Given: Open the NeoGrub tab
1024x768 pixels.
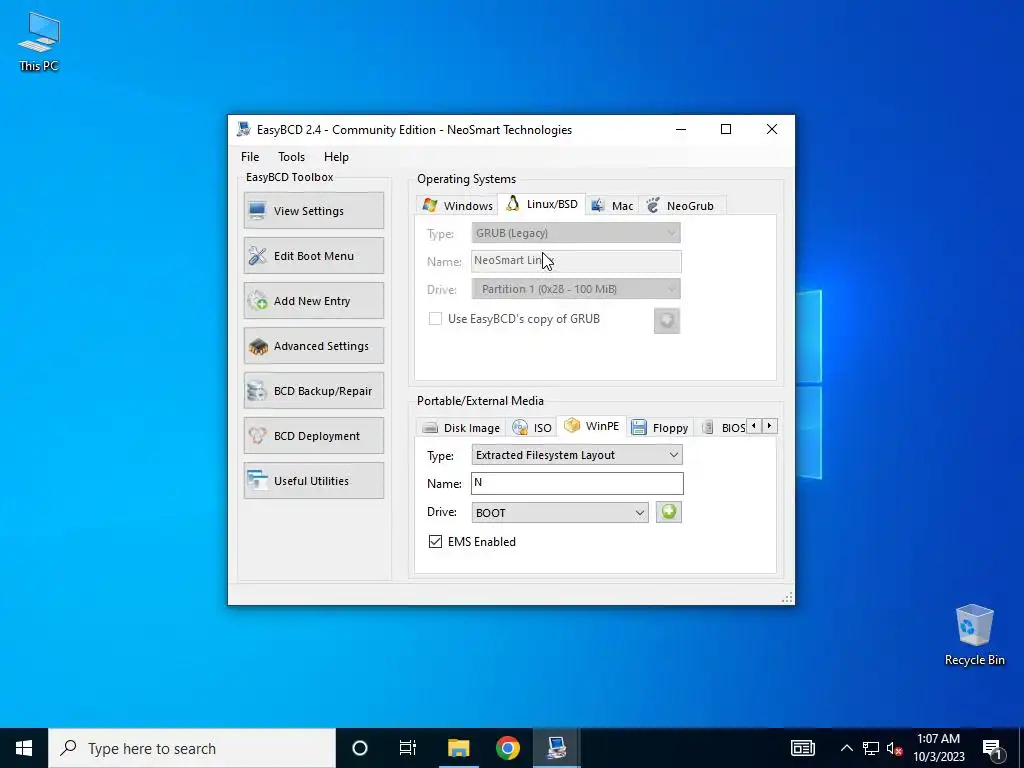Looking at the screenshot, I should point(680,206).
